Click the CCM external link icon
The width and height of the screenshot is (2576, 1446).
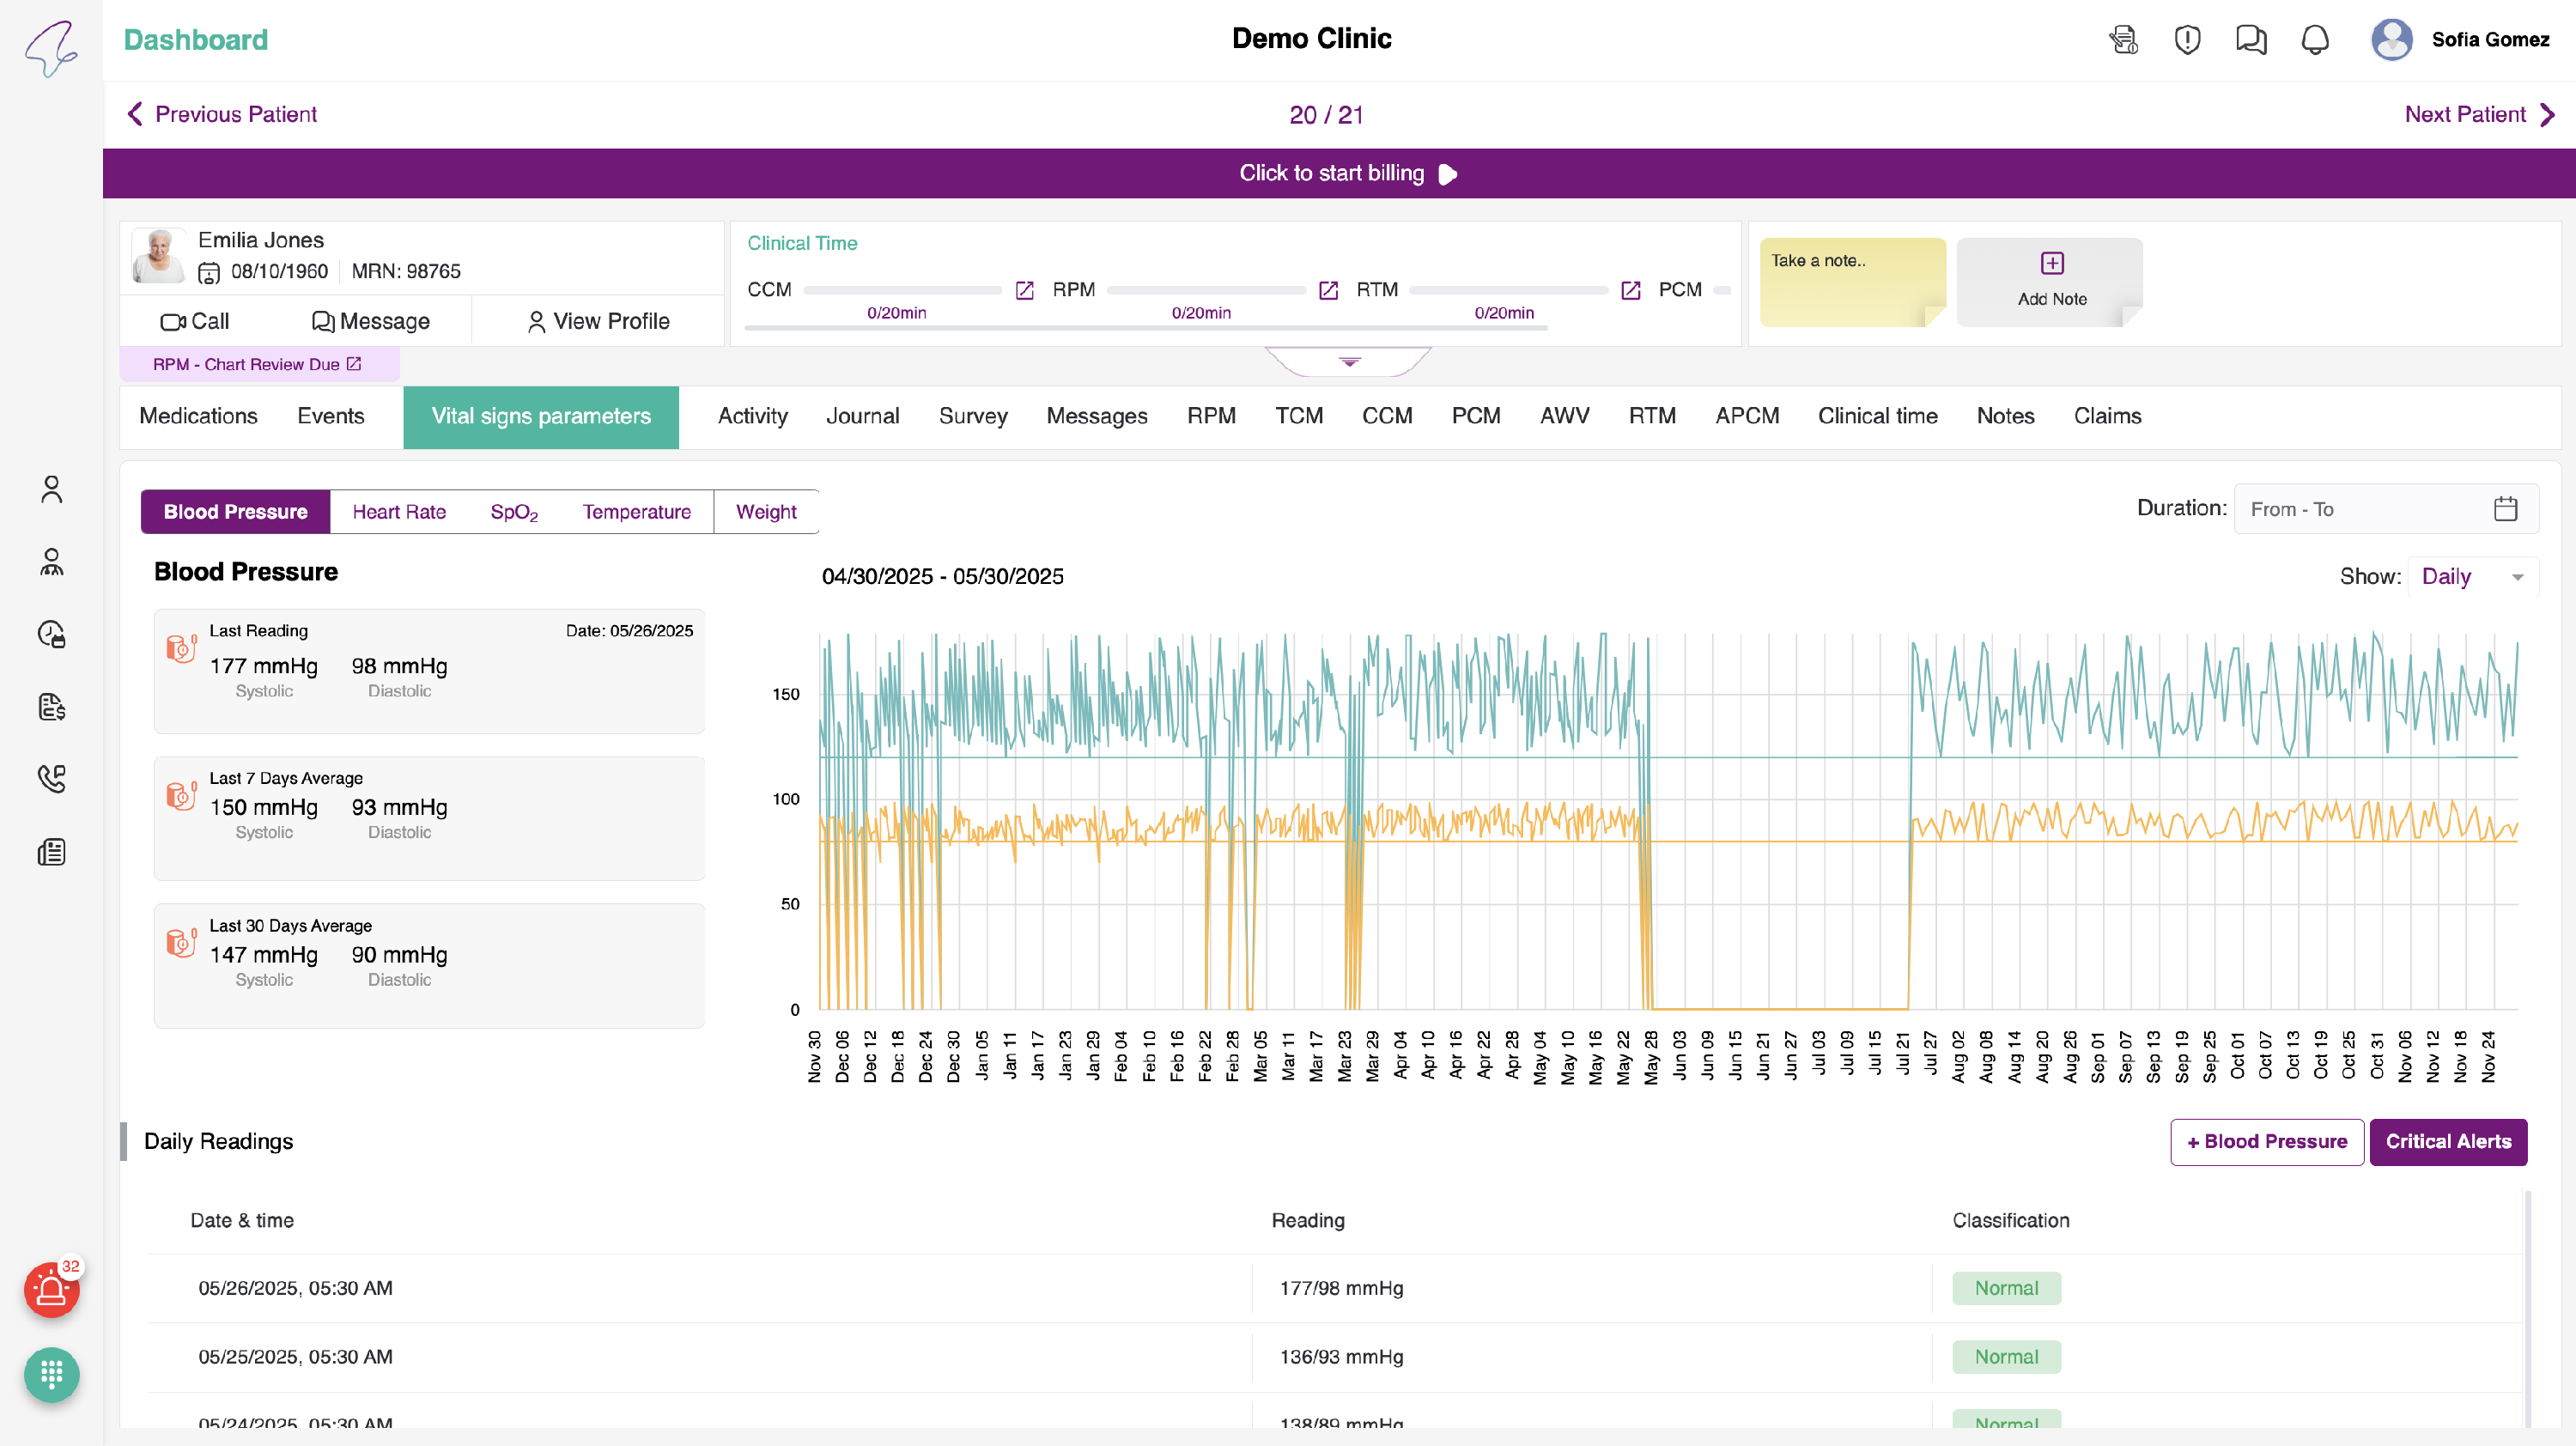1024,290
